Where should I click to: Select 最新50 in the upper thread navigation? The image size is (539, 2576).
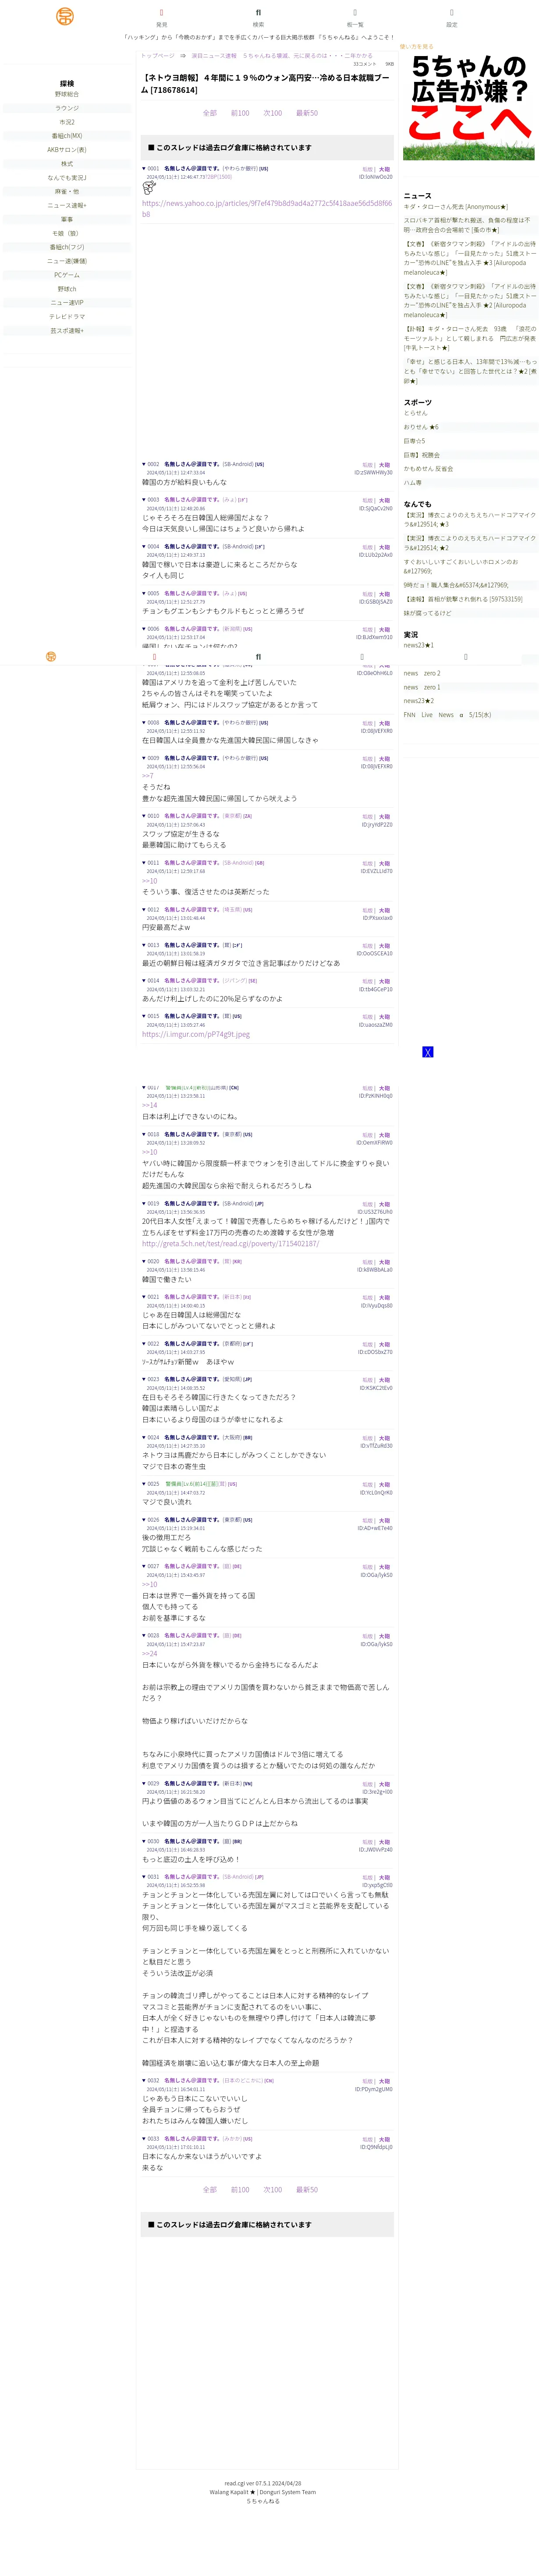click(307, 113)
